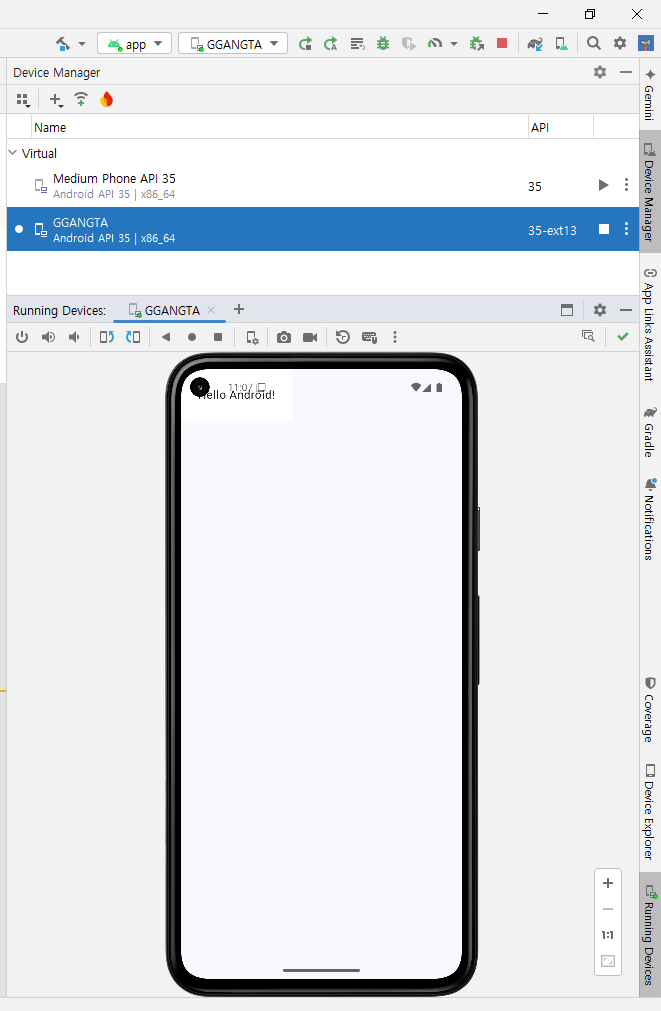
Task: Click the Build hammer icon
Action: click(x=63, y=44)
